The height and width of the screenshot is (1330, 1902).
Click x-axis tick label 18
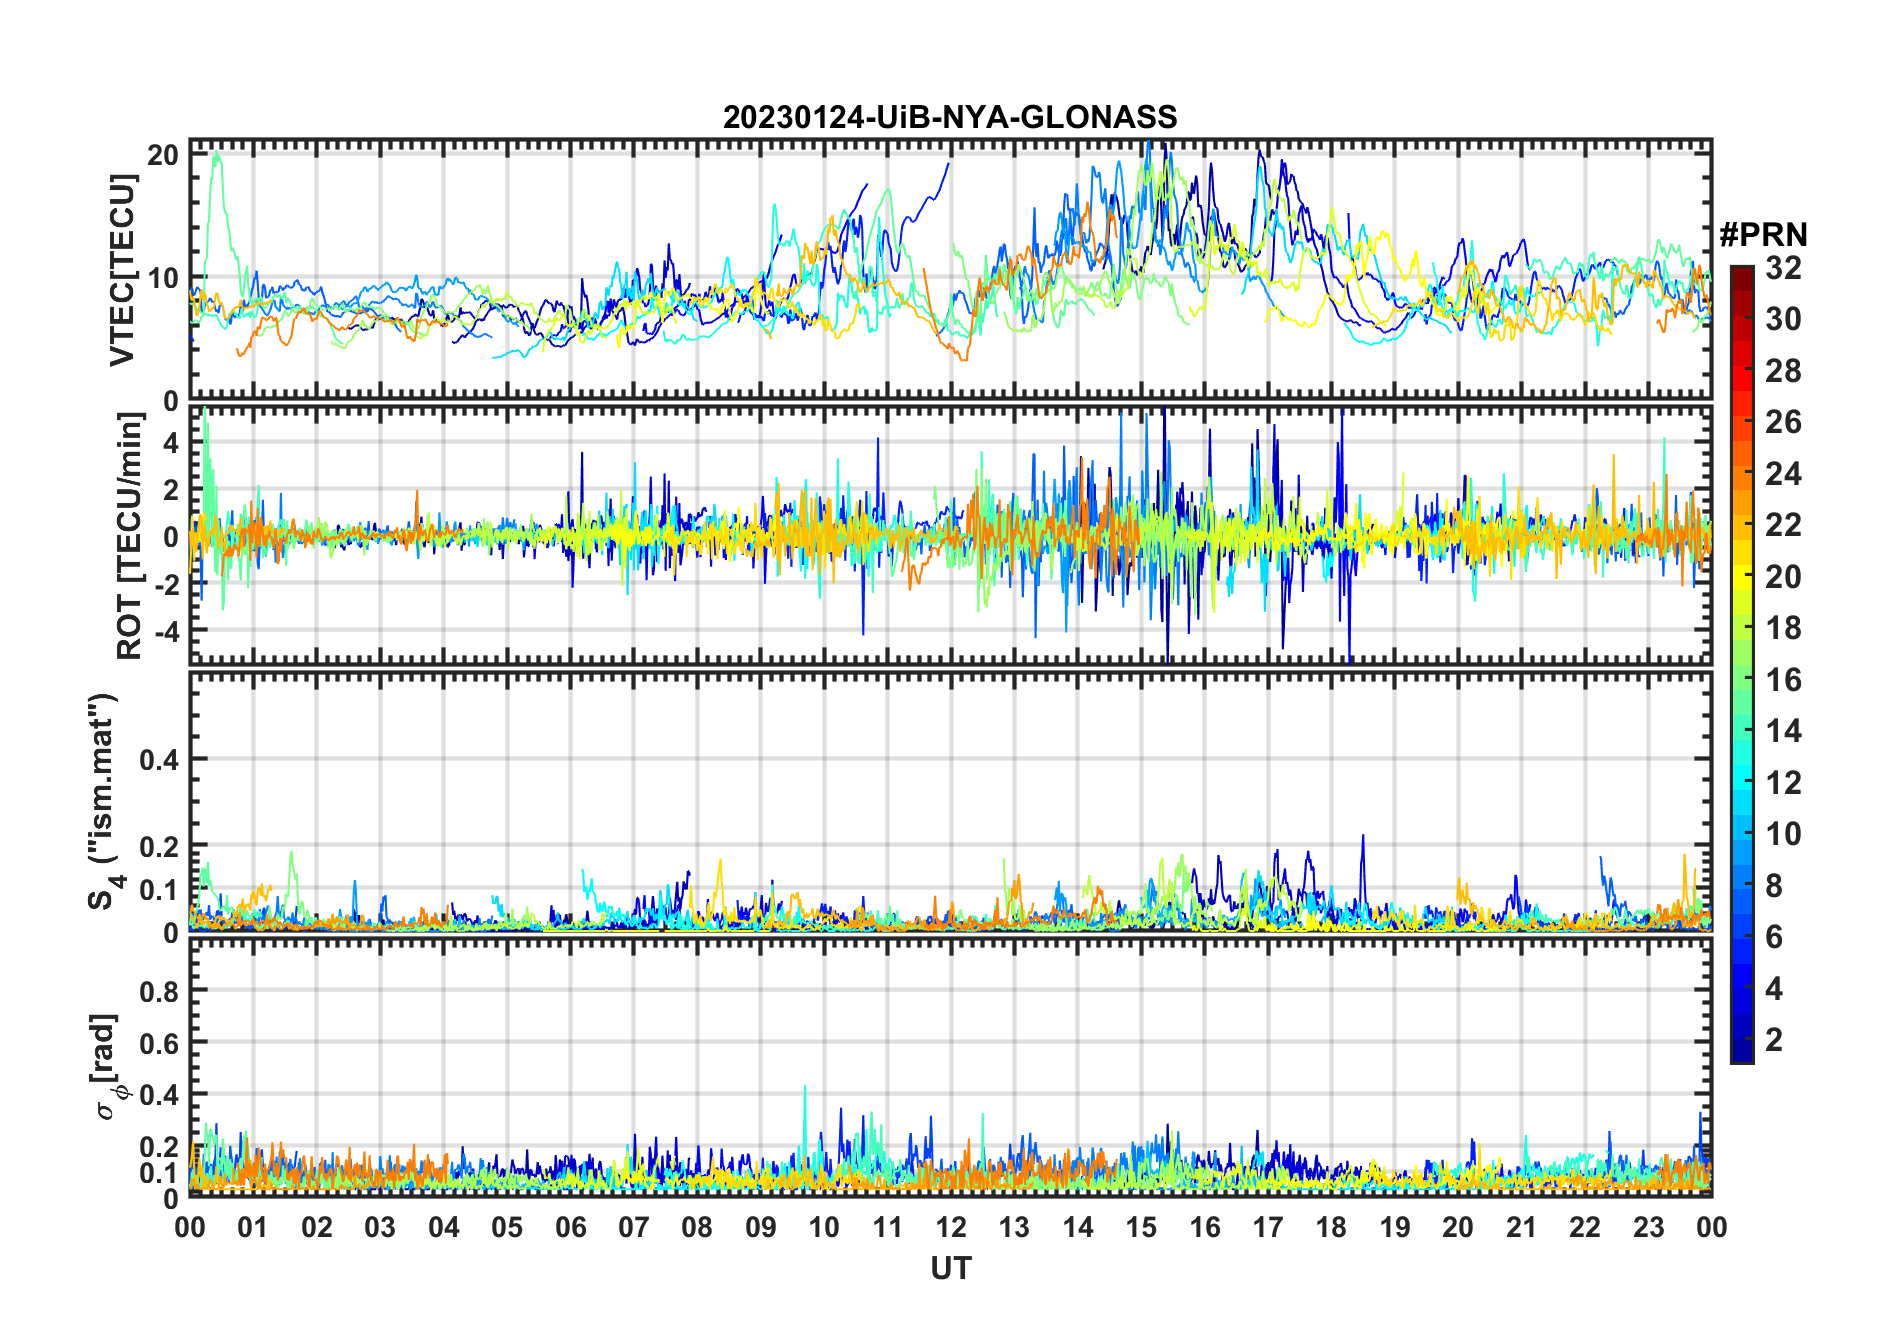tap(1331, 1228)
